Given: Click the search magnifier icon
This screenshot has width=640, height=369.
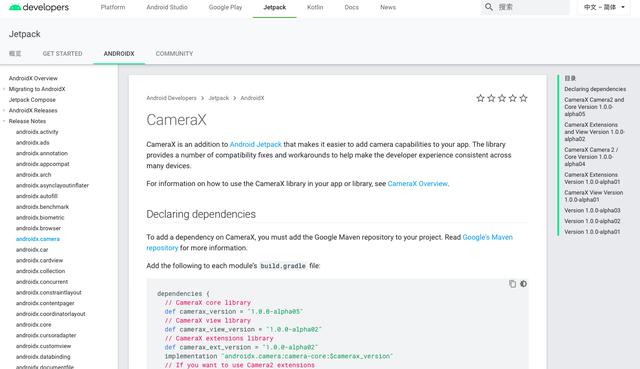Looking at the screenshot, I should [489, 7].
